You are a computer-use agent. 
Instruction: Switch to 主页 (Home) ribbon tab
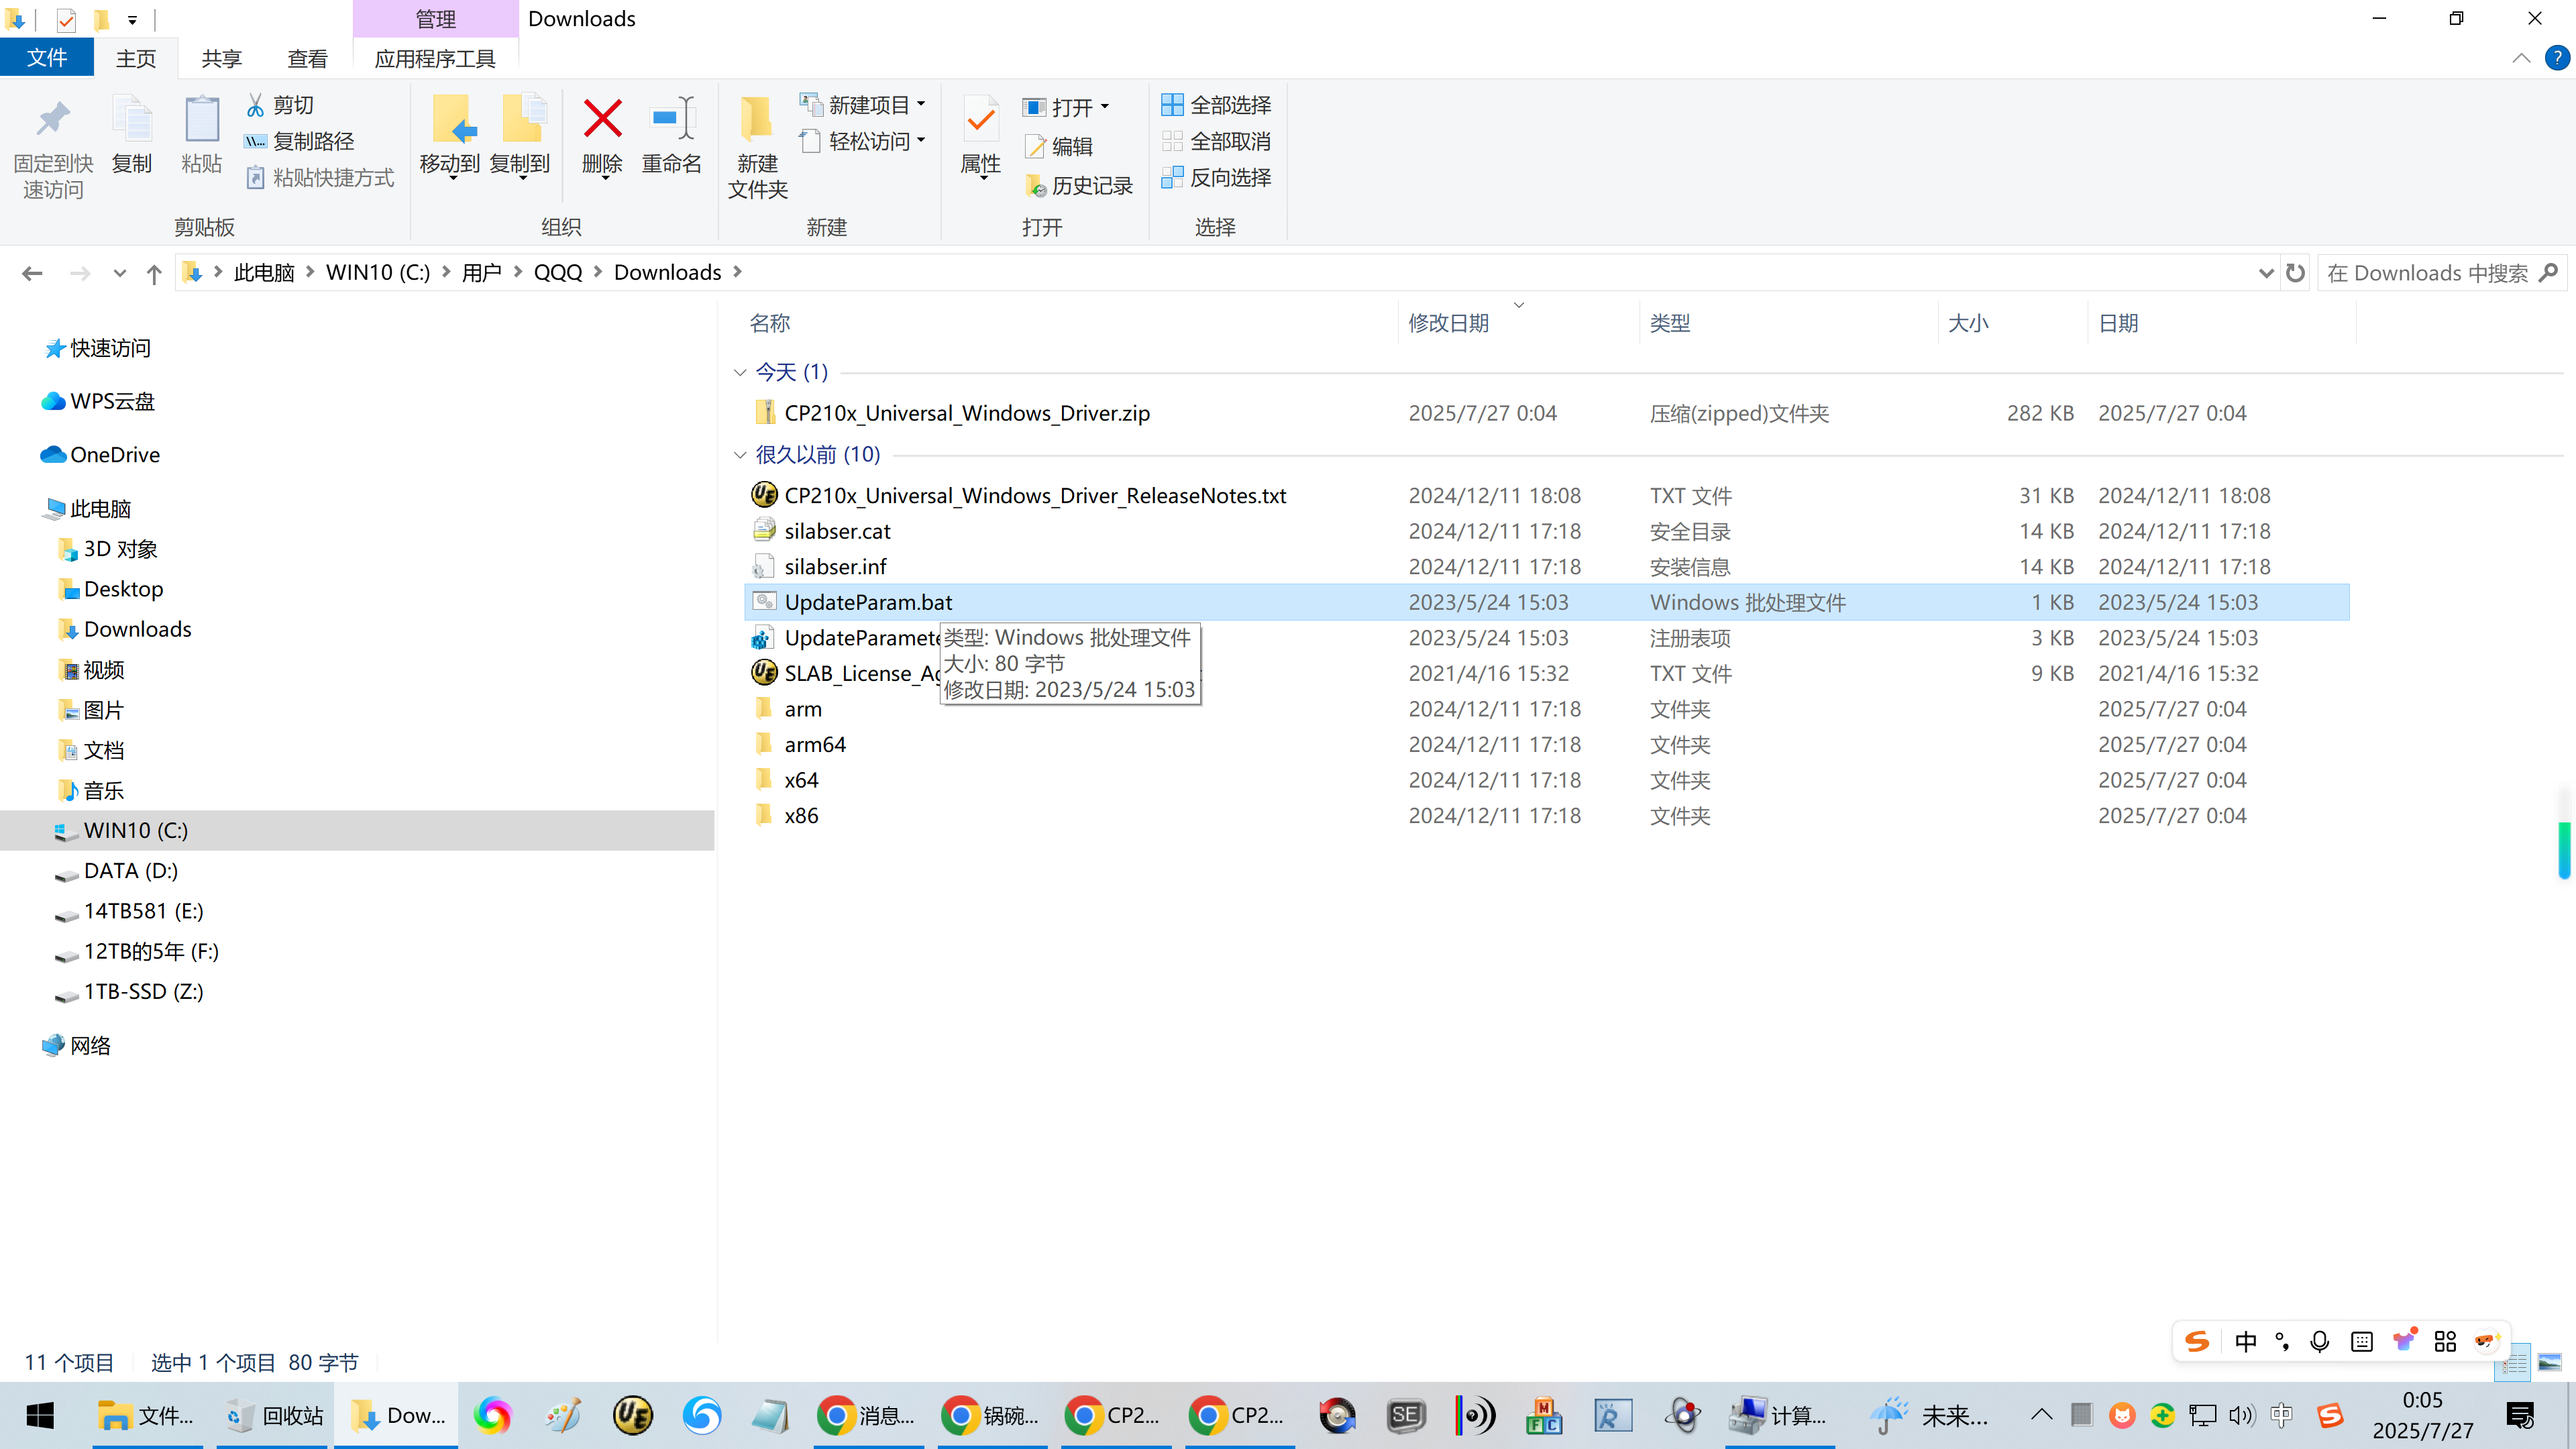(136, 58)
